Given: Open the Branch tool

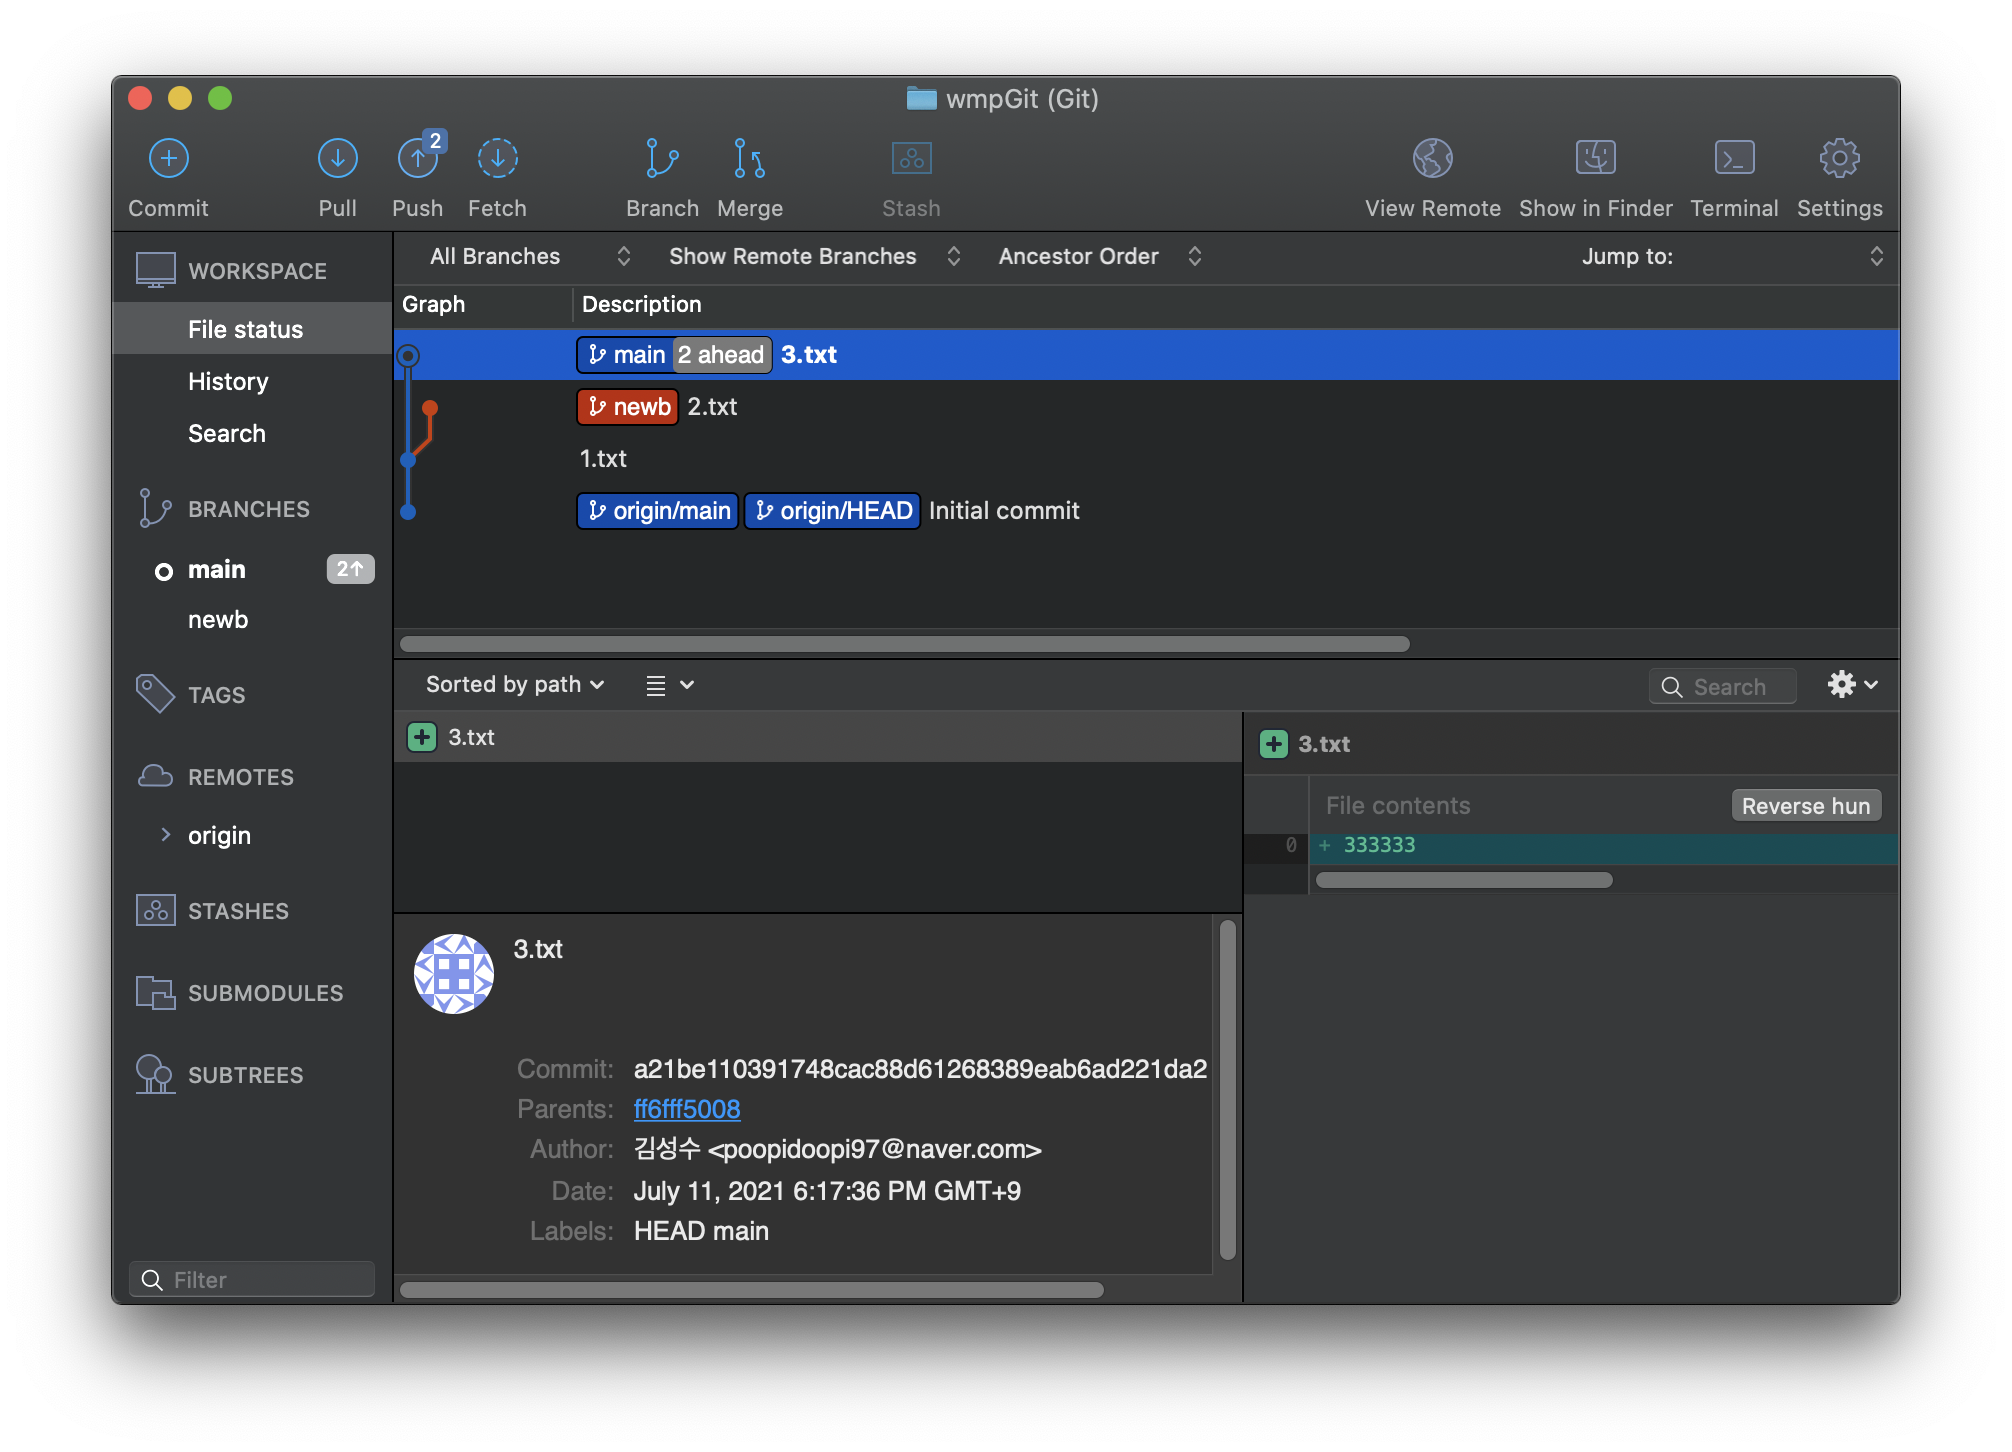Looking at the screenshot, I should pyautogui.click(x=661, y=159).
